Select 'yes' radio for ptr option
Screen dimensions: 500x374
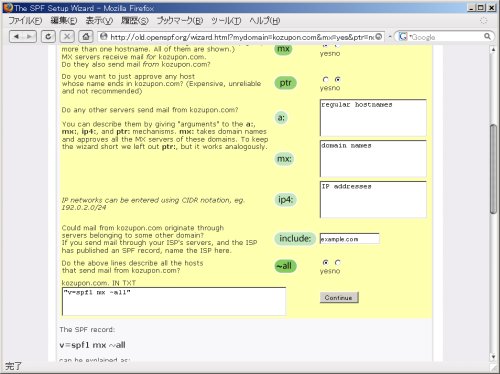pos(326,79)
